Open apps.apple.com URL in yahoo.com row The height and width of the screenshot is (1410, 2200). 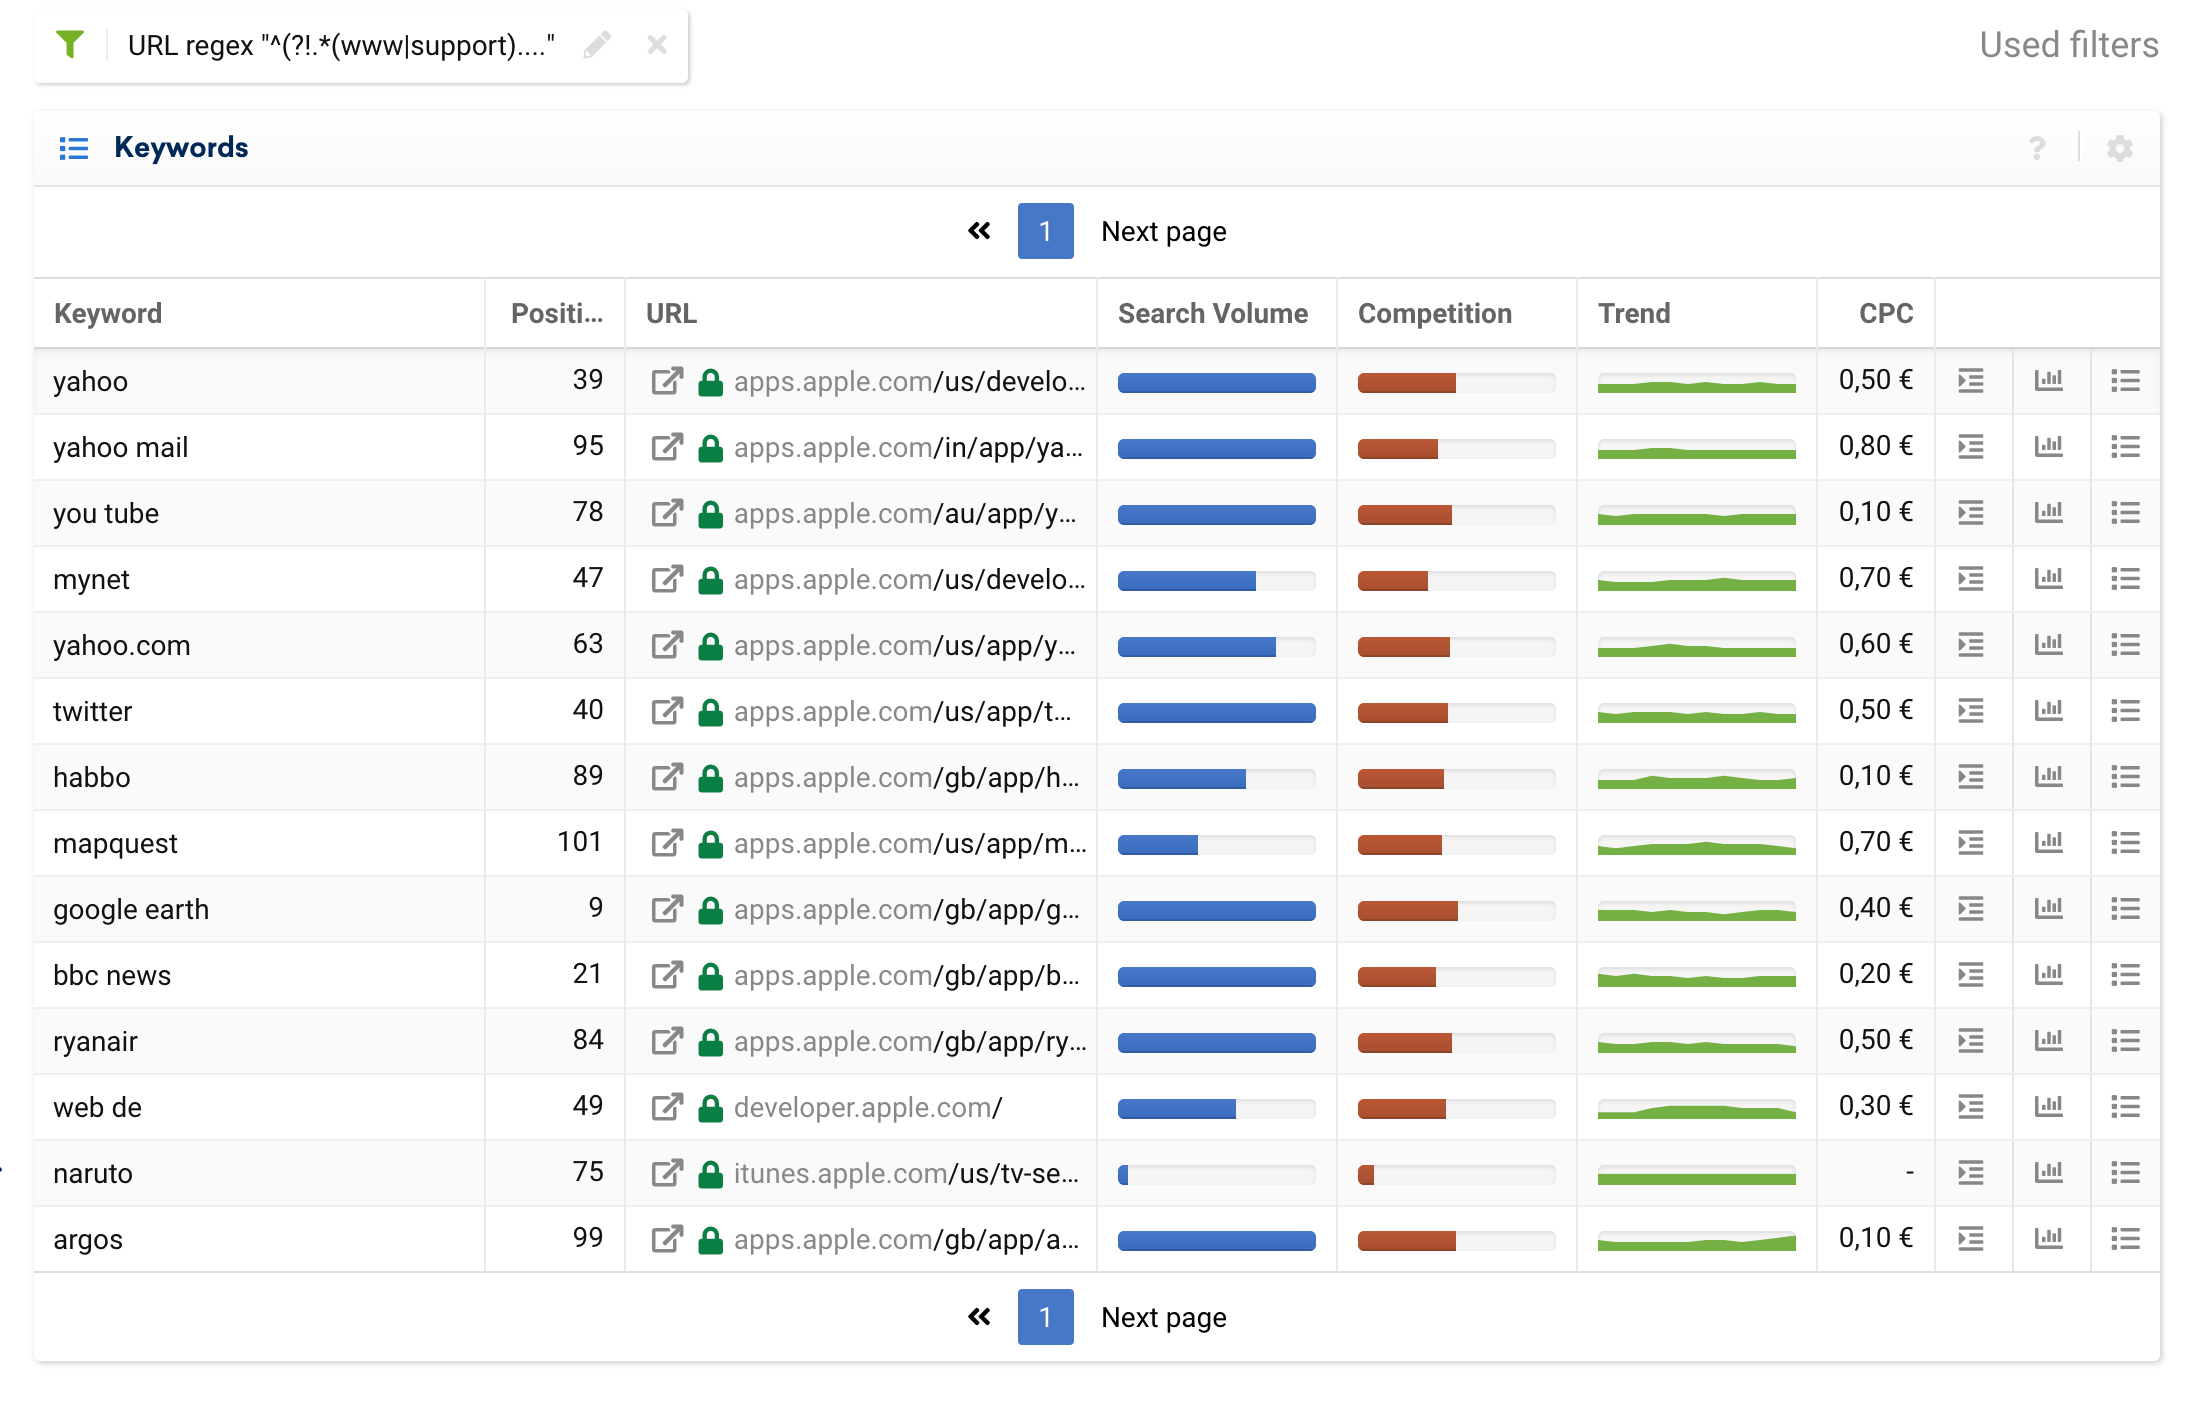(x=905, y=646)
